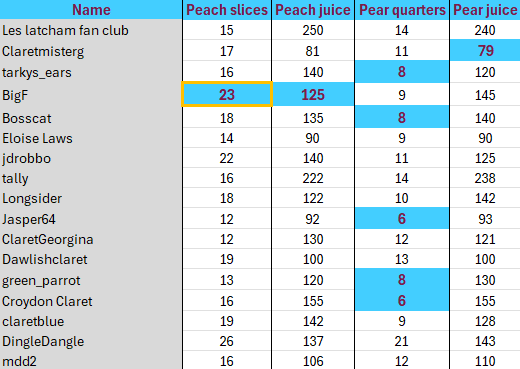The height and width of the screenshot is (369, 520).
Task: Click the Eloise Laws name cell
Action: tap(91, 138)
